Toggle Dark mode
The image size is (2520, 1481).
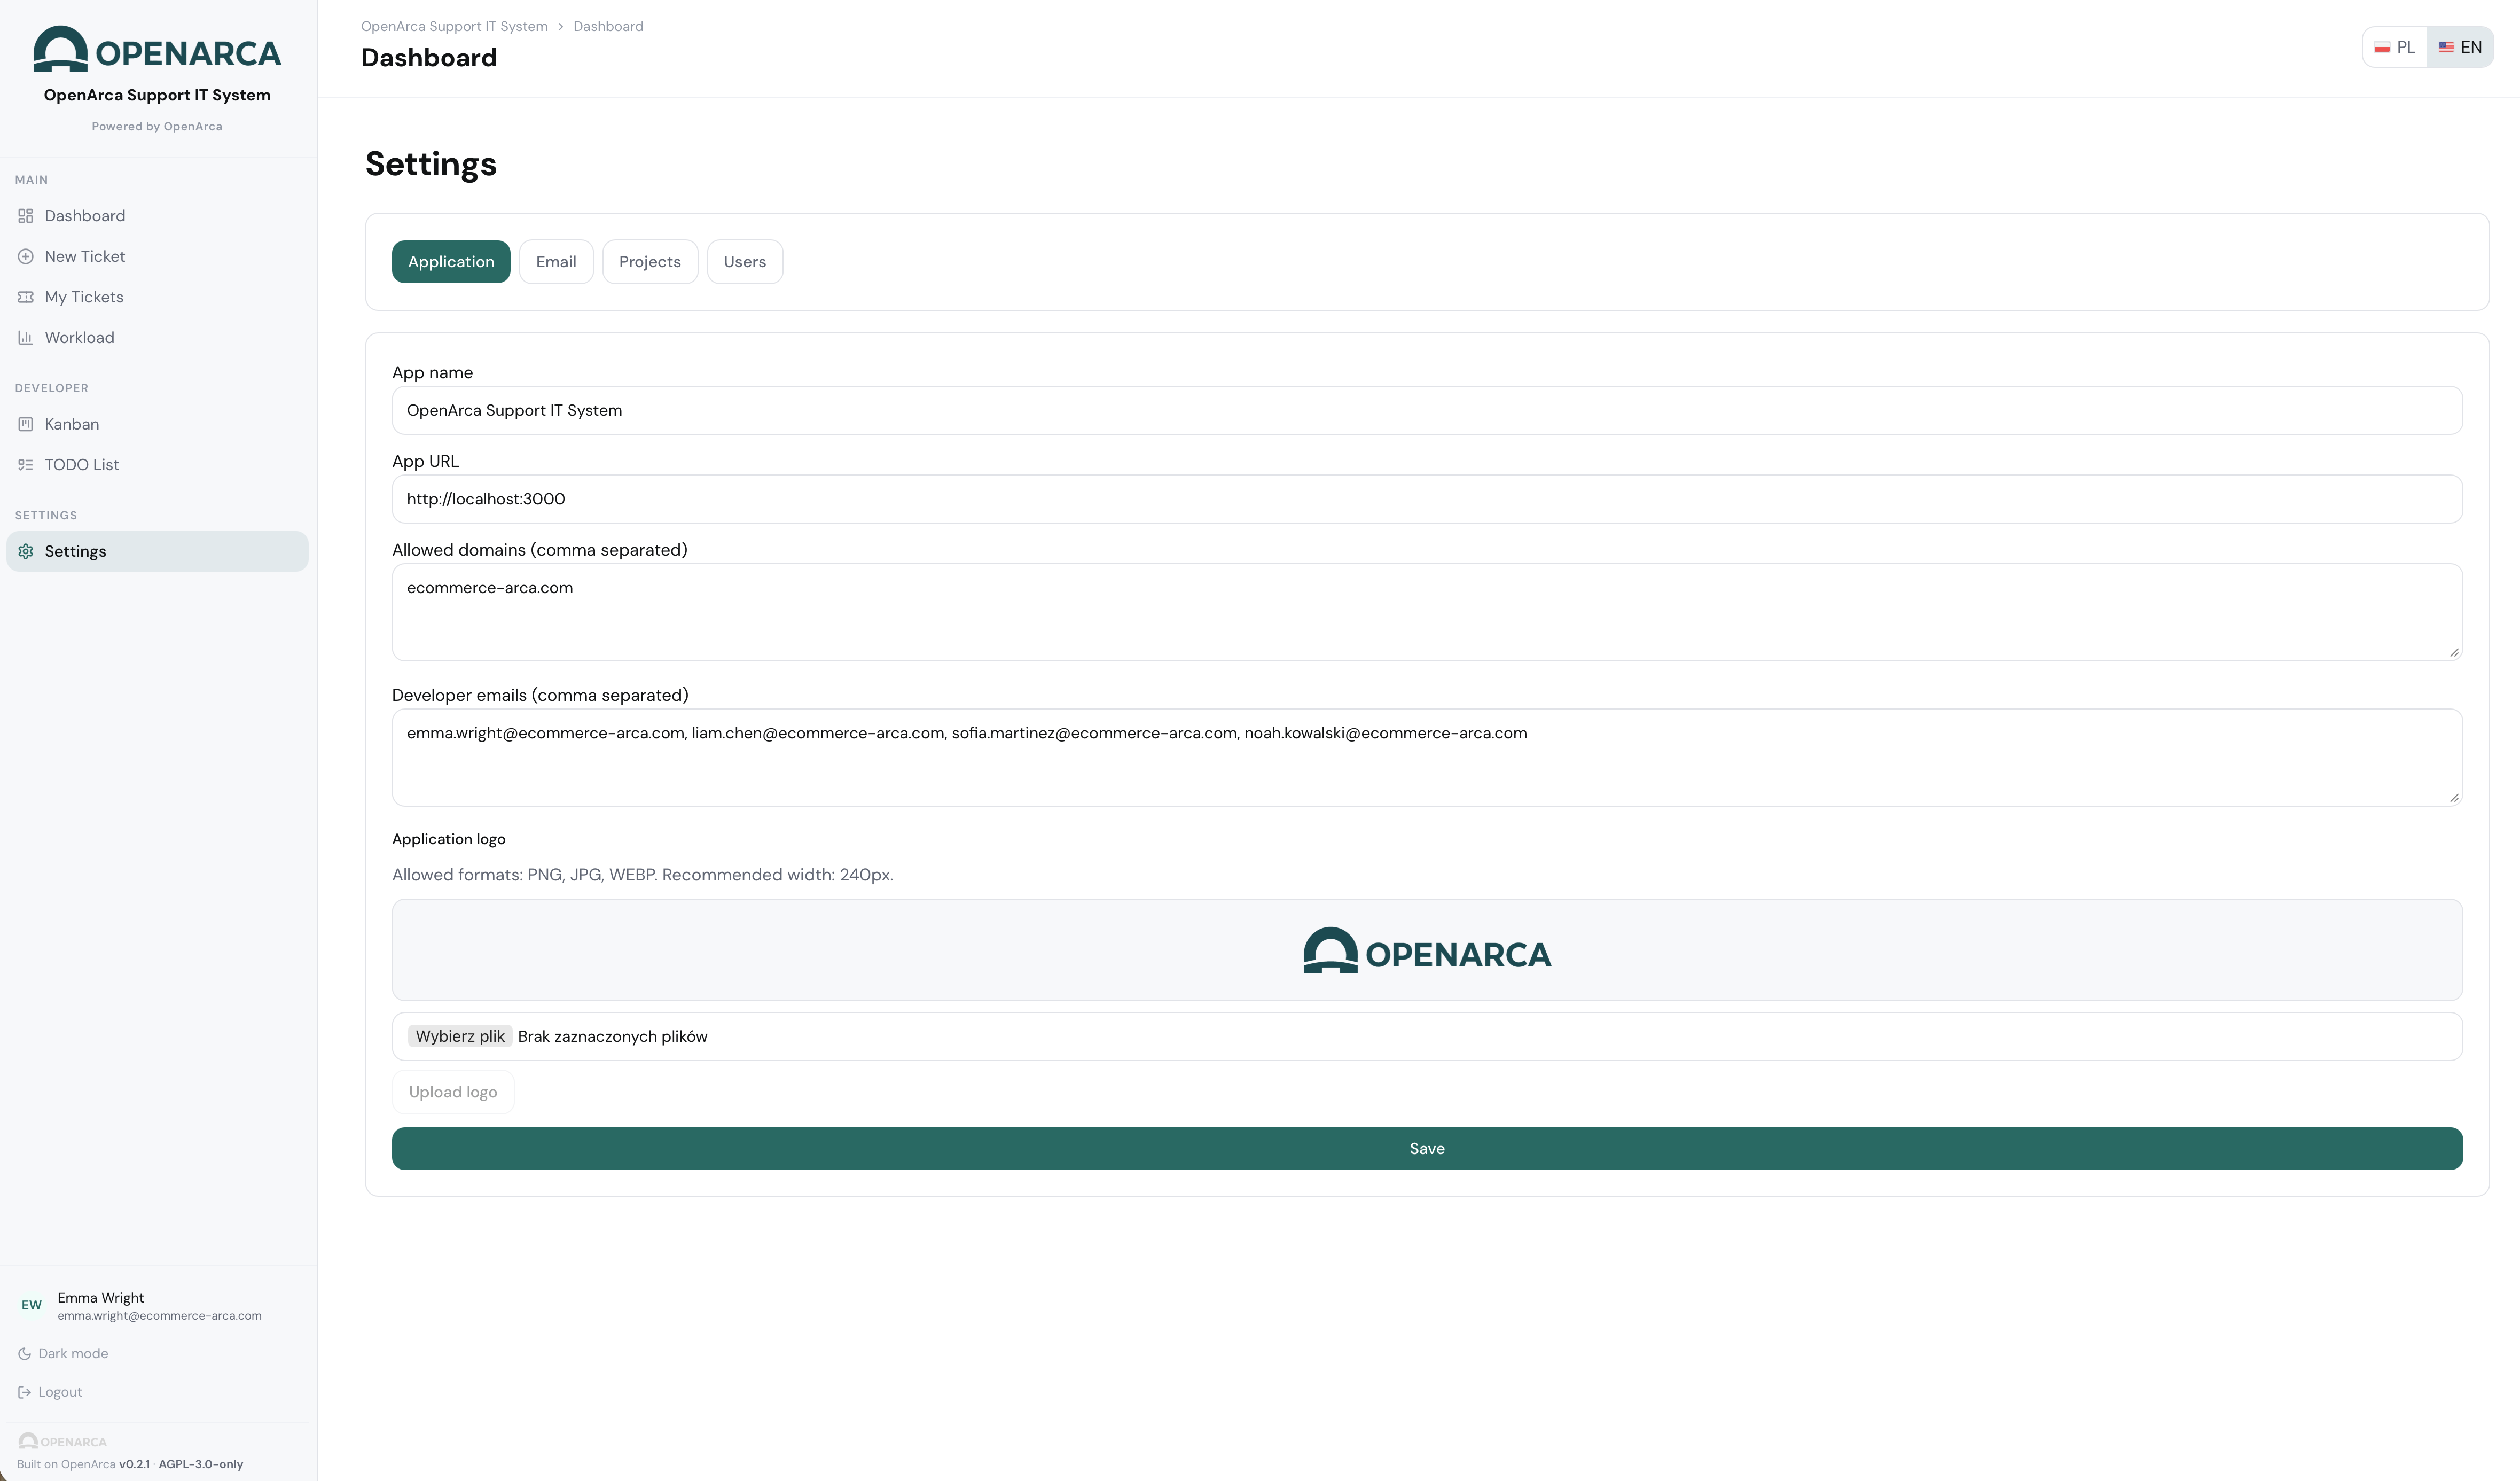click(72, 1353)
